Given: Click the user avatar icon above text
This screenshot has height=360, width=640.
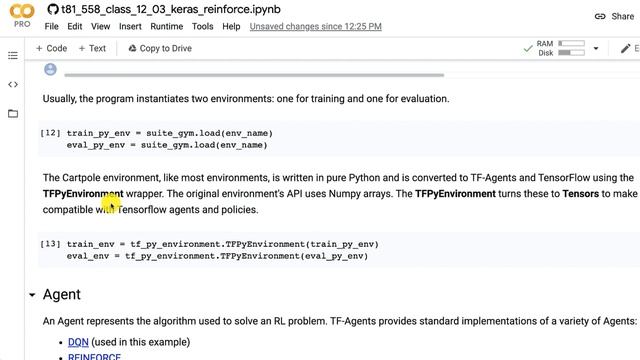Looking at the screenshot, I should coord(50,69).
